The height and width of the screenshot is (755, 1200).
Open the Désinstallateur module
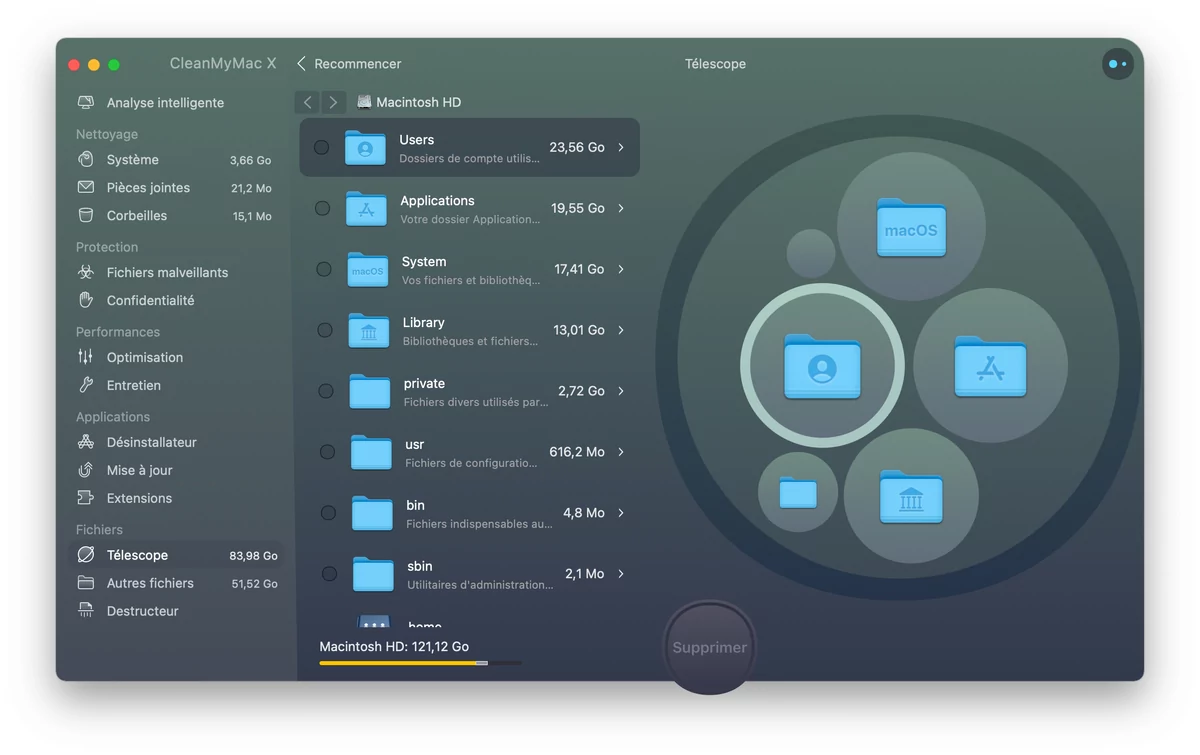click(177, 443)
